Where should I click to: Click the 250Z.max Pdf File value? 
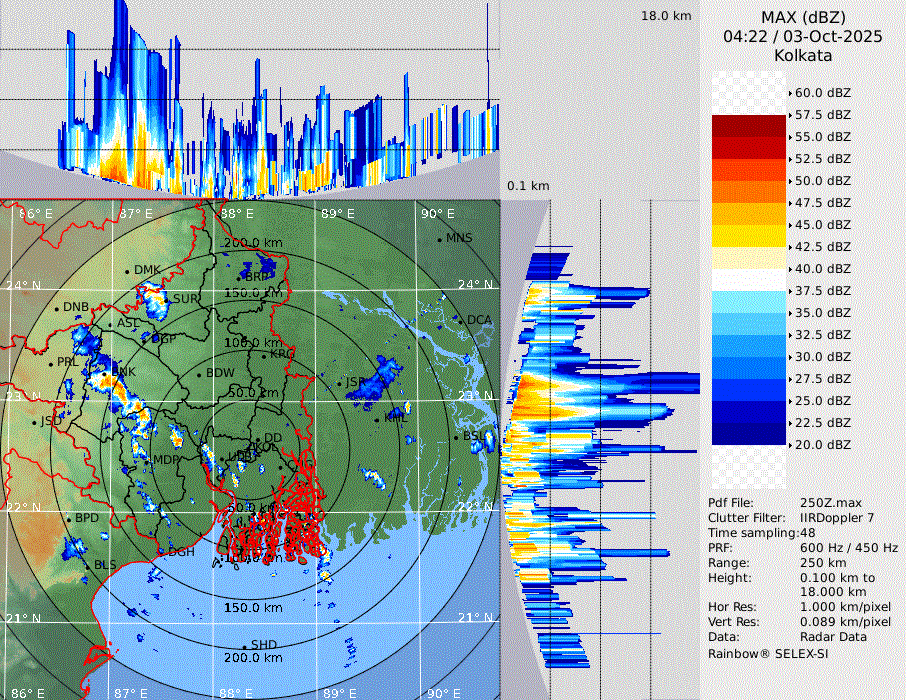(x=828, y=503)
